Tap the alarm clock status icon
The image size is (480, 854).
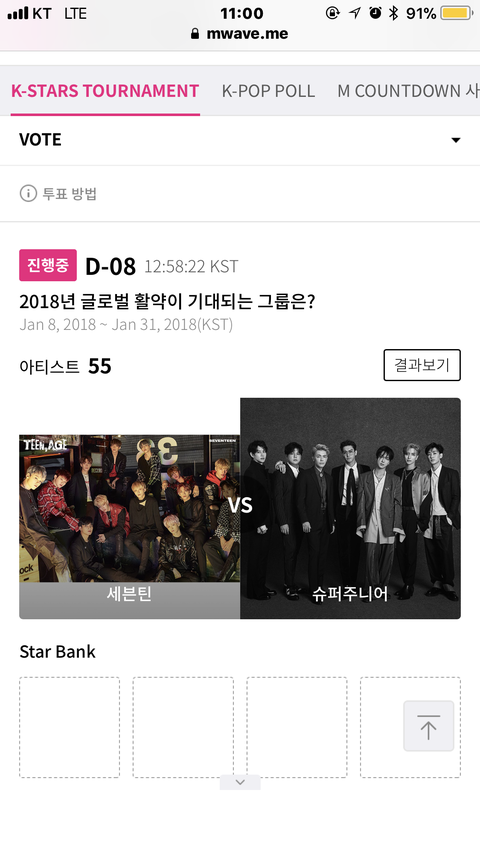pyautogui.click(x=375, y=13)
